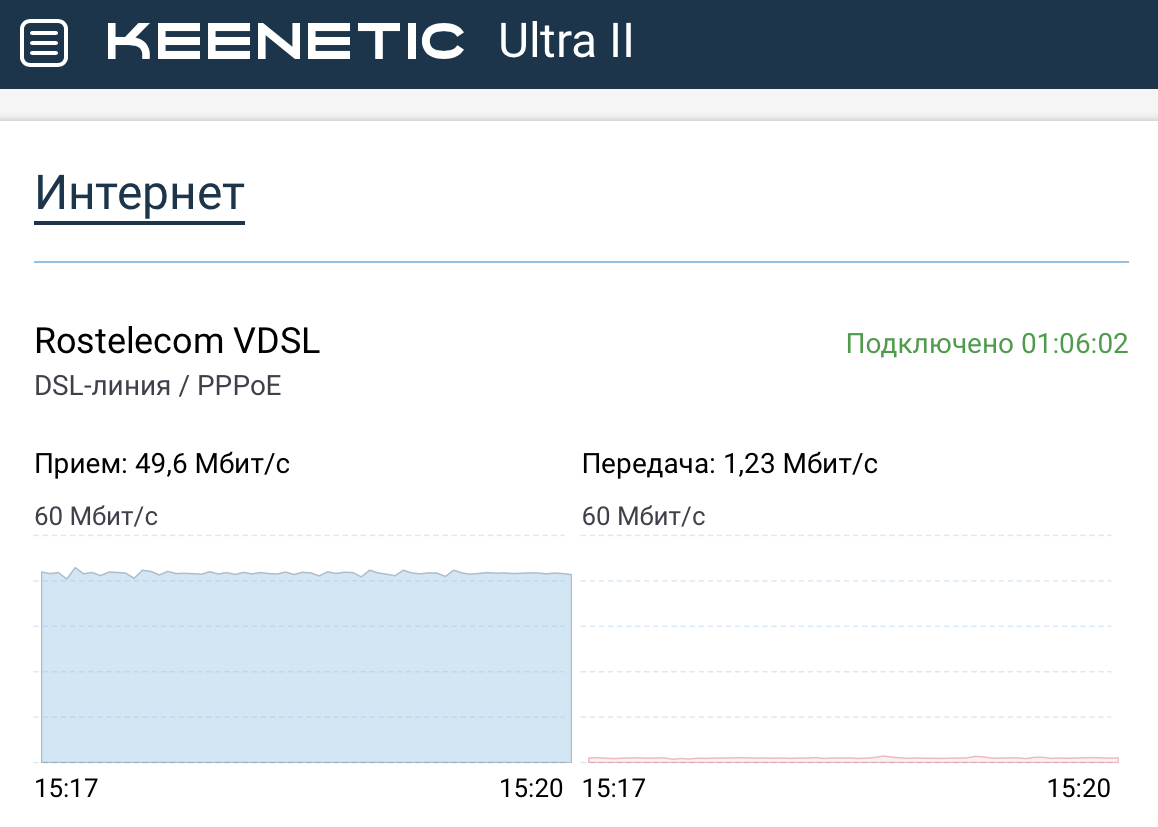
Task: Open the hamburger navigation menu
Action: (42, 42)
